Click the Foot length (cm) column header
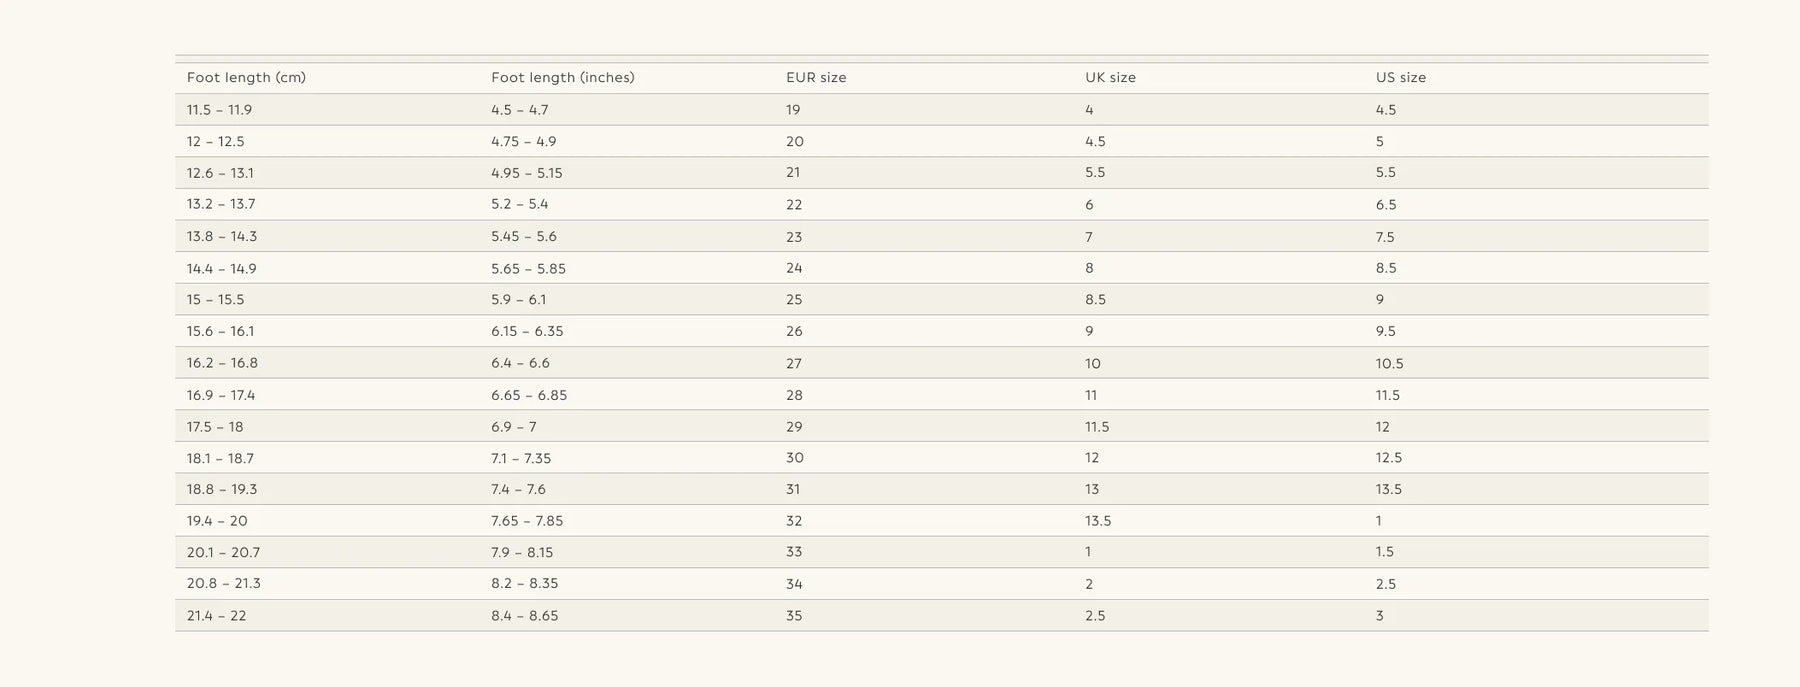Viewport: 1800px width, 687px height. click(x=246, y=78)
